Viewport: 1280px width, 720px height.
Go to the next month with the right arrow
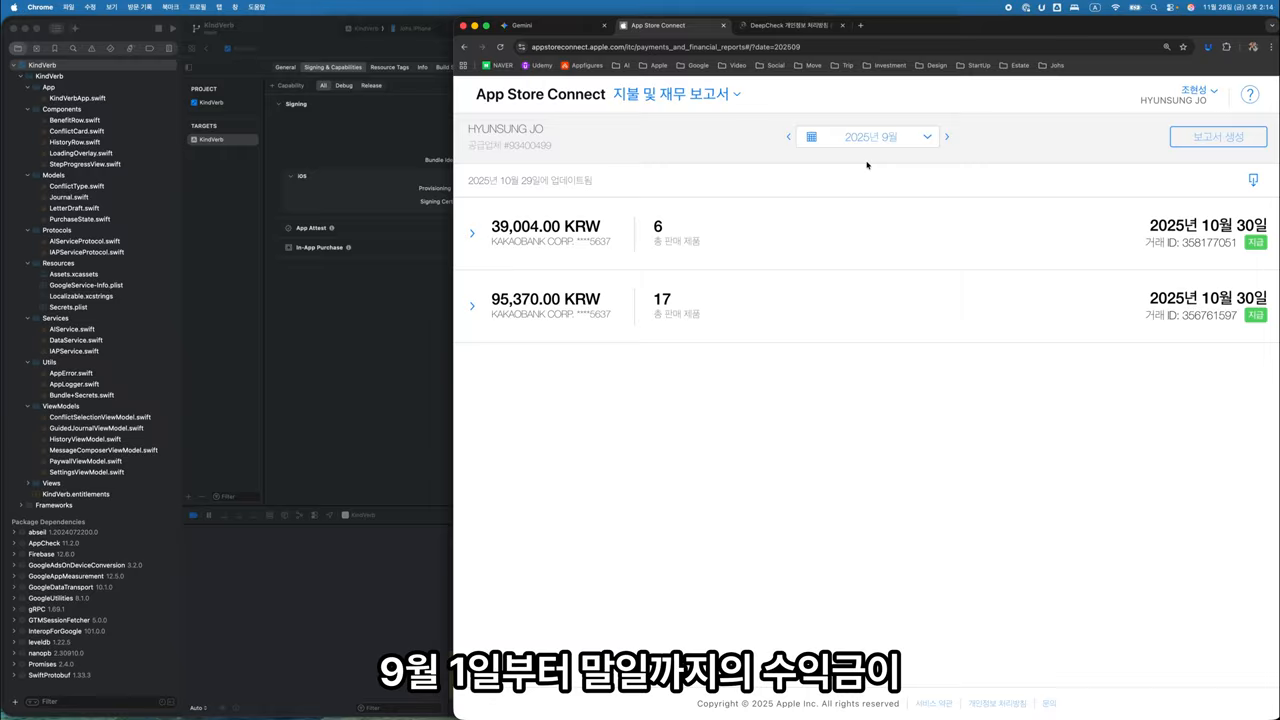[947, 137]
